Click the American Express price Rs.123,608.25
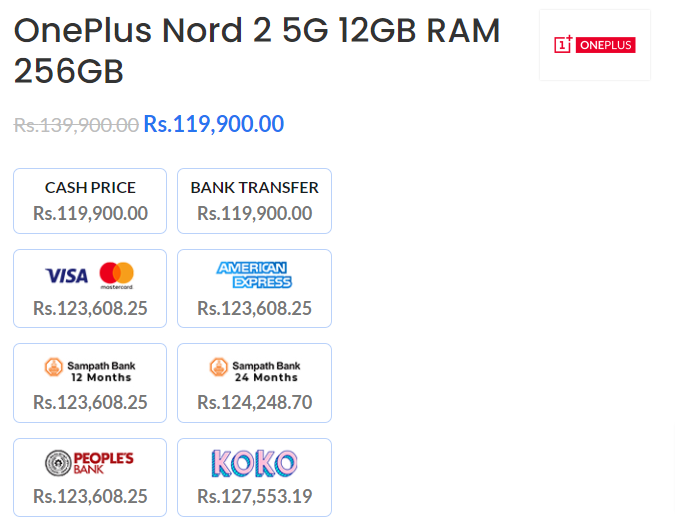Viewport: 675px width, 531px height. [x=254, y=308]
